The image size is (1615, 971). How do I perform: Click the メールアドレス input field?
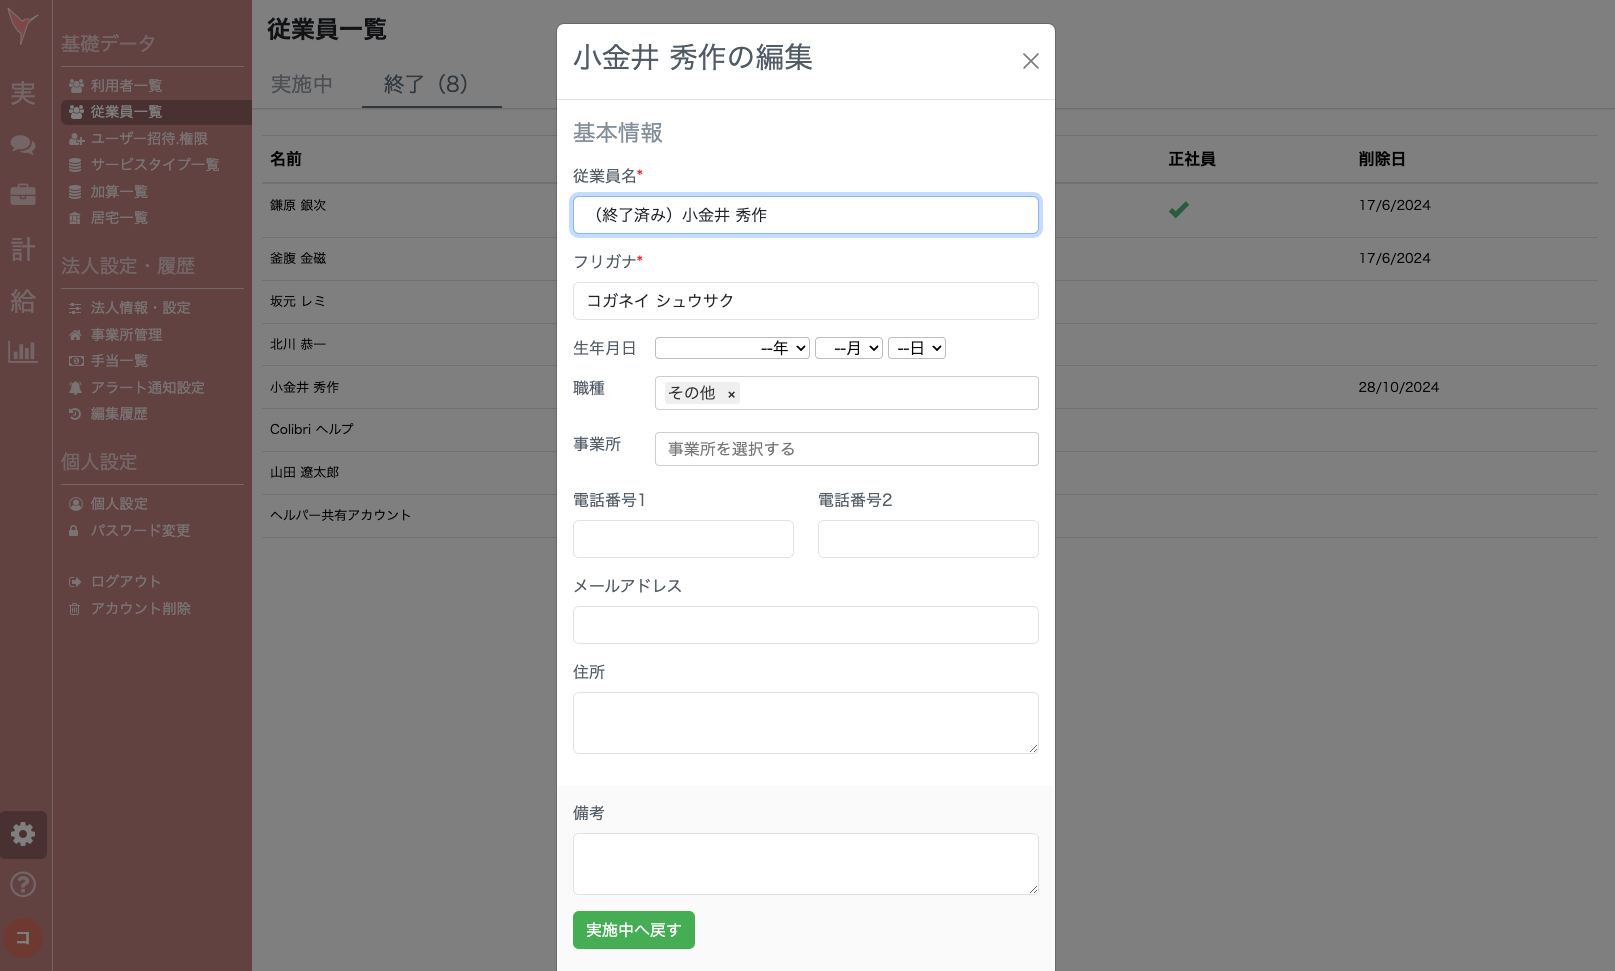click(805, 625)
